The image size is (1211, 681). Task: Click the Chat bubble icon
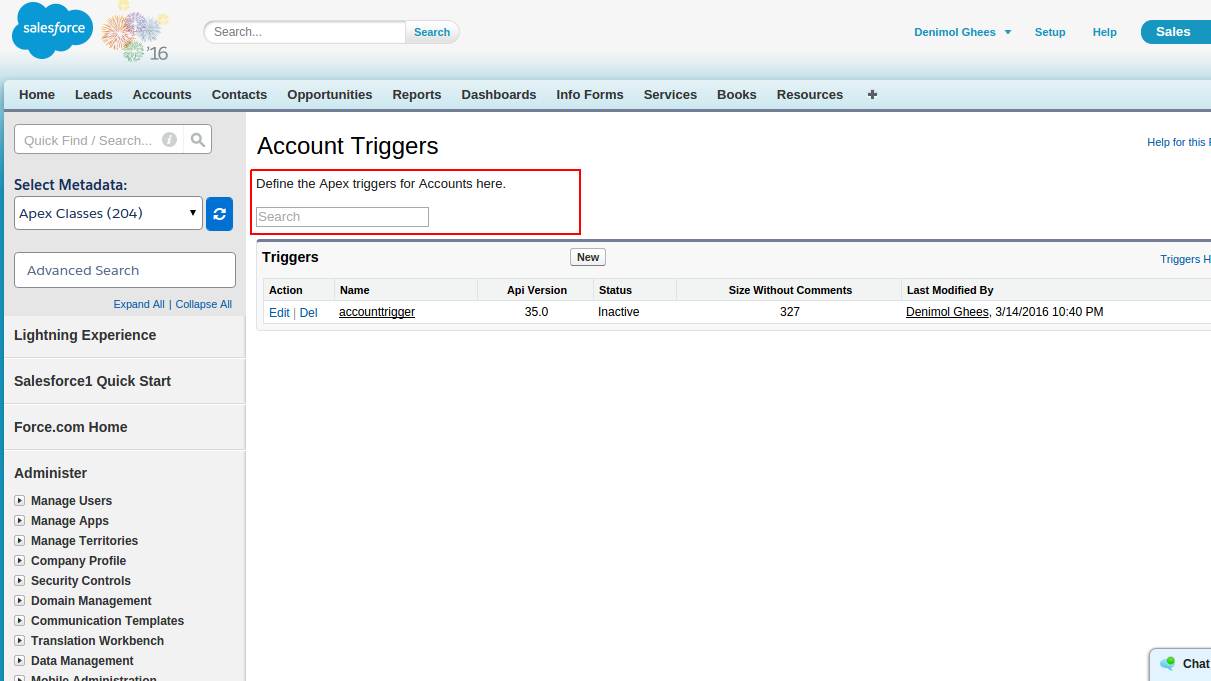[x=1167, y=663]
